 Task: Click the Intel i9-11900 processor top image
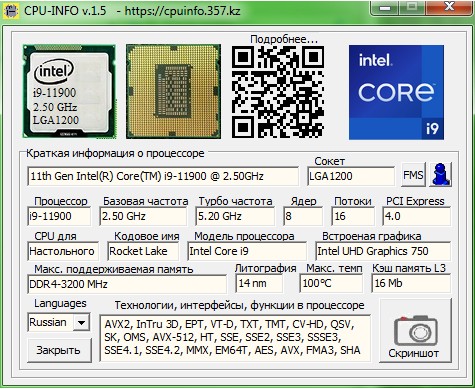click(x=69, y=91)
